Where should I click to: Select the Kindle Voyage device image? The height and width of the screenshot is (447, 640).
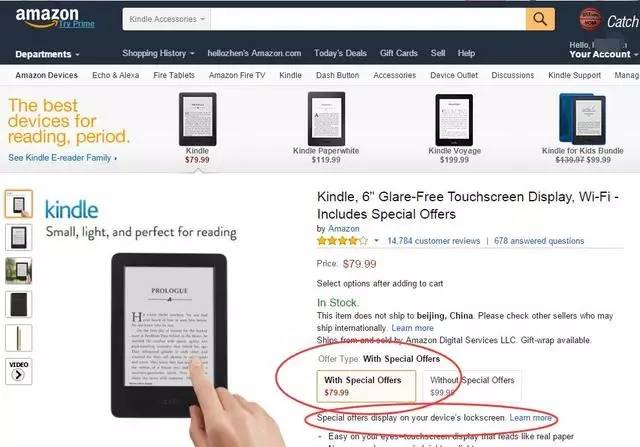[454, 120]
